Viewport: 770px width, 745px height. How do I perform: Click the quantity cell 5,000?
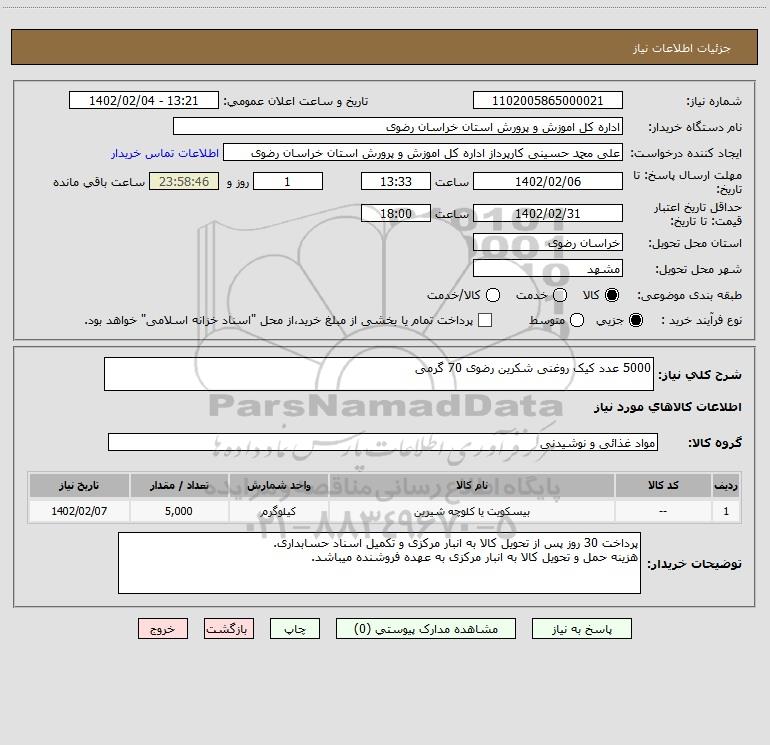179,511
